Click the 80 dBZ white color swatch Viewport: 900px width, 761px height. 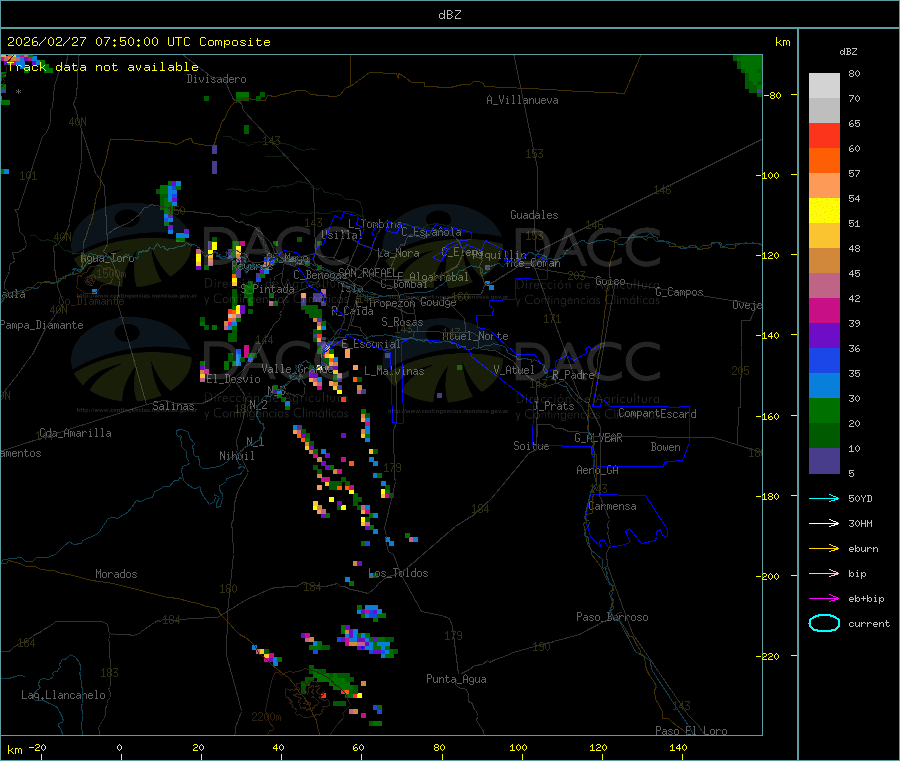[824, 86]
